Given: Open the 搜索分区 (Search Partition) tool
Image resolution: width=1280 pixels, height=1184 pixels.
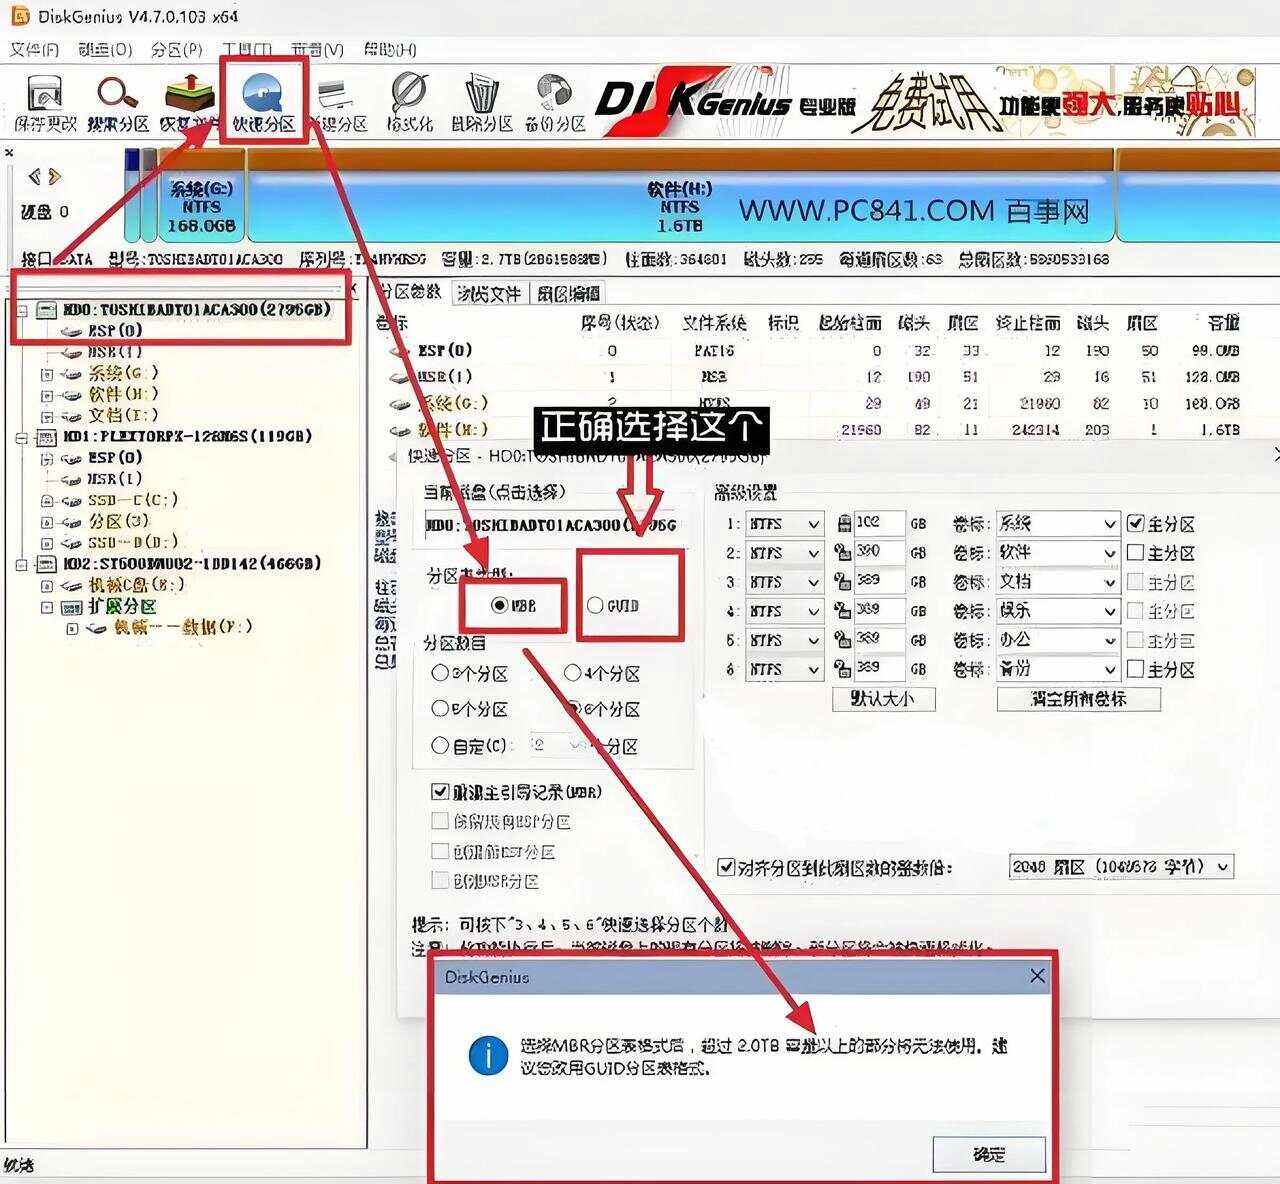Looking at the screenshot, I should click(115, 97).
